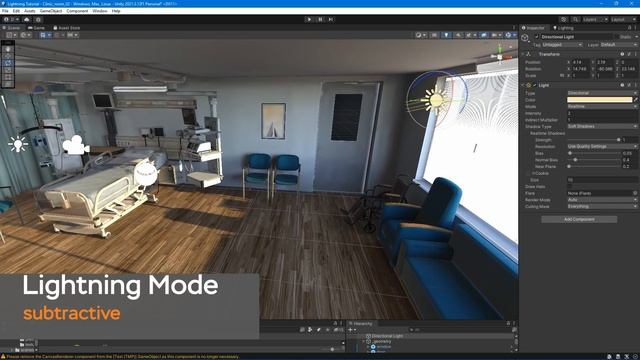
Task: Select the Transform tool in scene overlay
Action: tap(8, 84)
